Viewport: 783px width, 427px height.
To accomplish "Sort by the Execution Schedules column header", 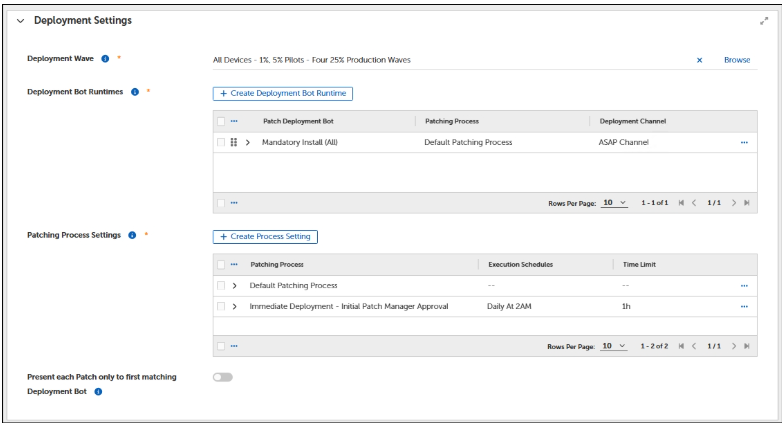I will (x=521, y=265).
